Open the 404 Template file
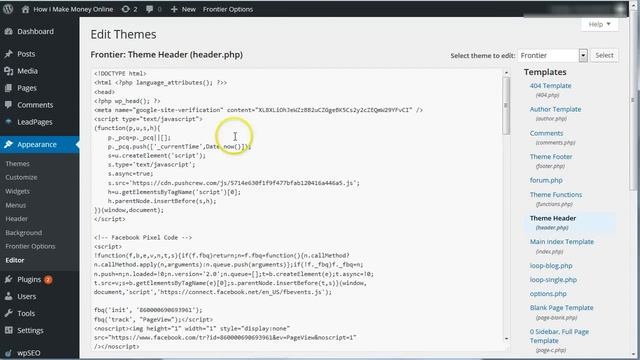The image size is (640, 360). pyautogui.click(x=550, y=86)
